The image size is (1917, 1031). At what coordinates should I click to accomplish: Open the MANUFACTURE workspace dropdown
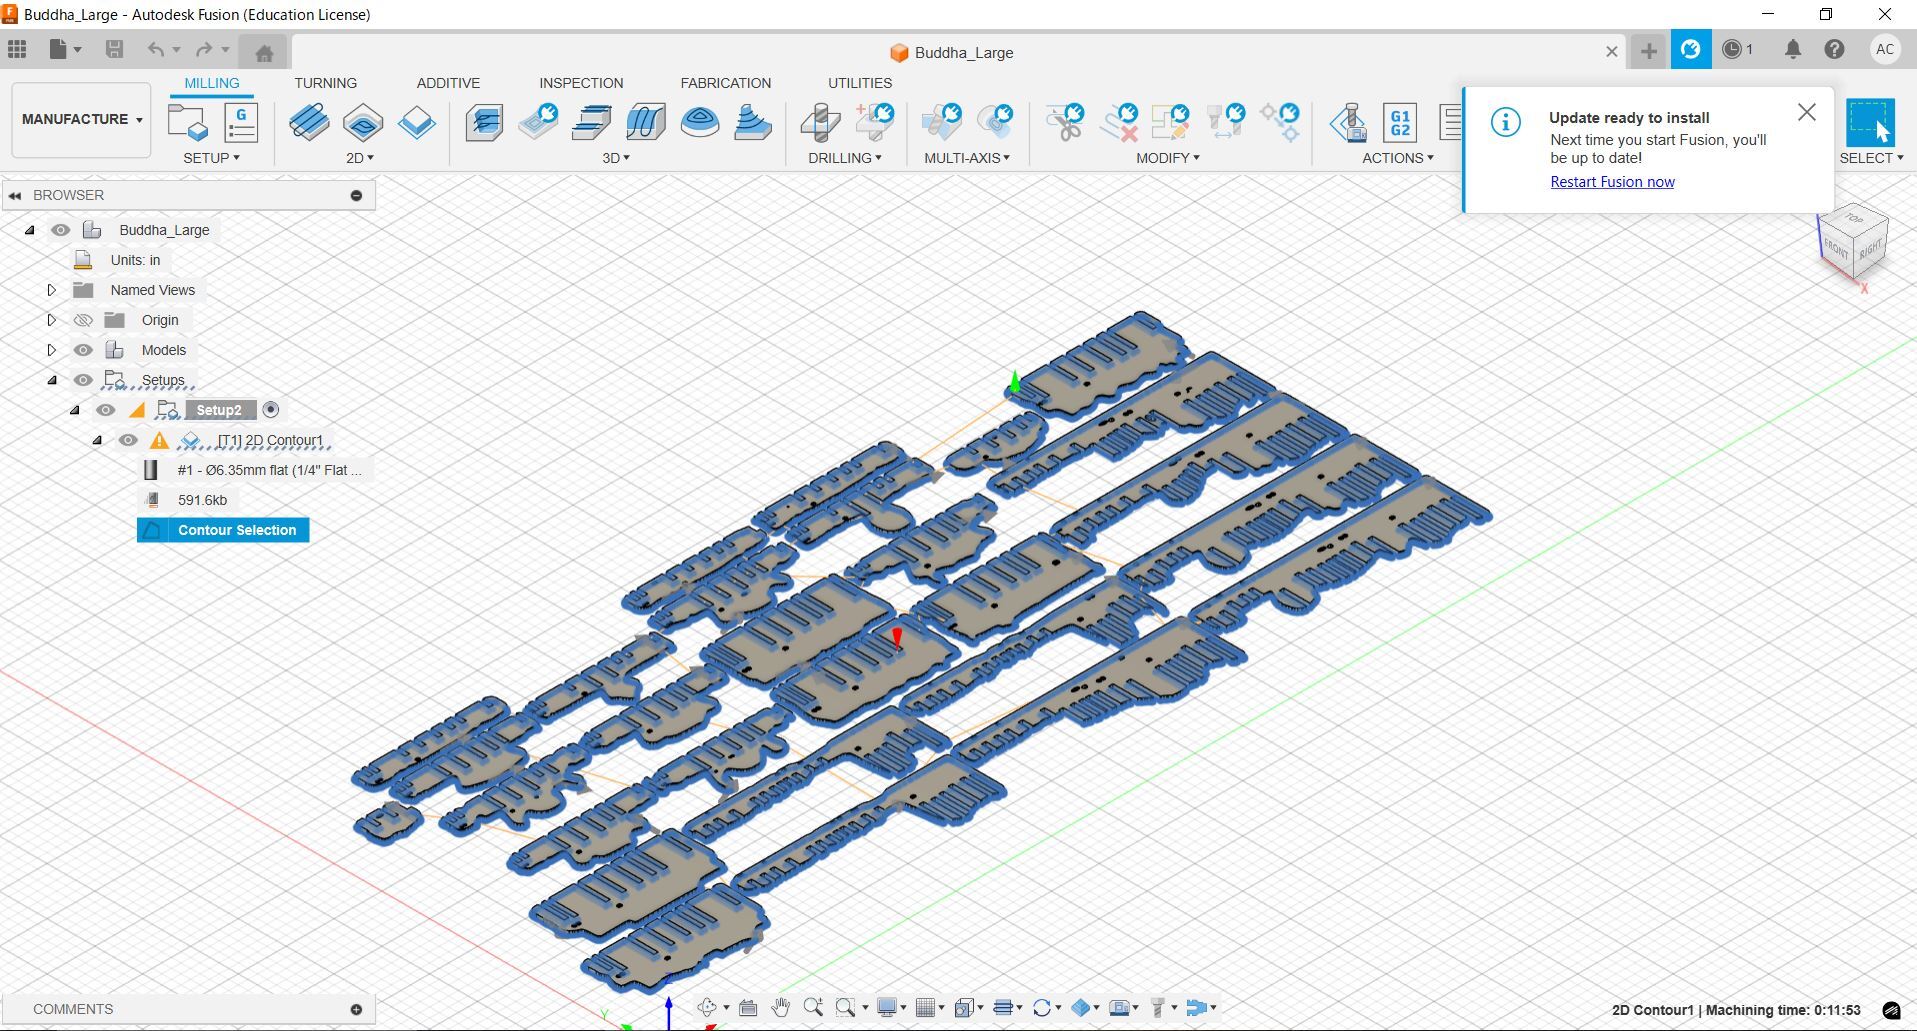tap(81, 119)
